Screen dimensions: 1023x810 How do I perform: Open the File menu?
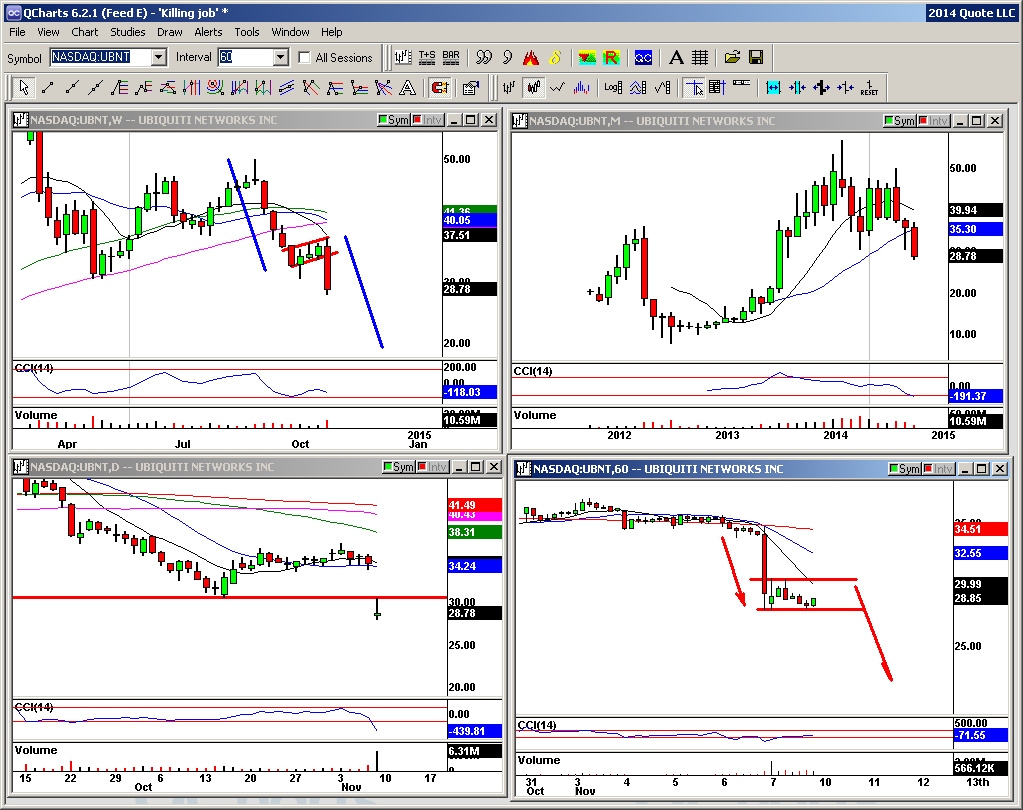[17, 32]
